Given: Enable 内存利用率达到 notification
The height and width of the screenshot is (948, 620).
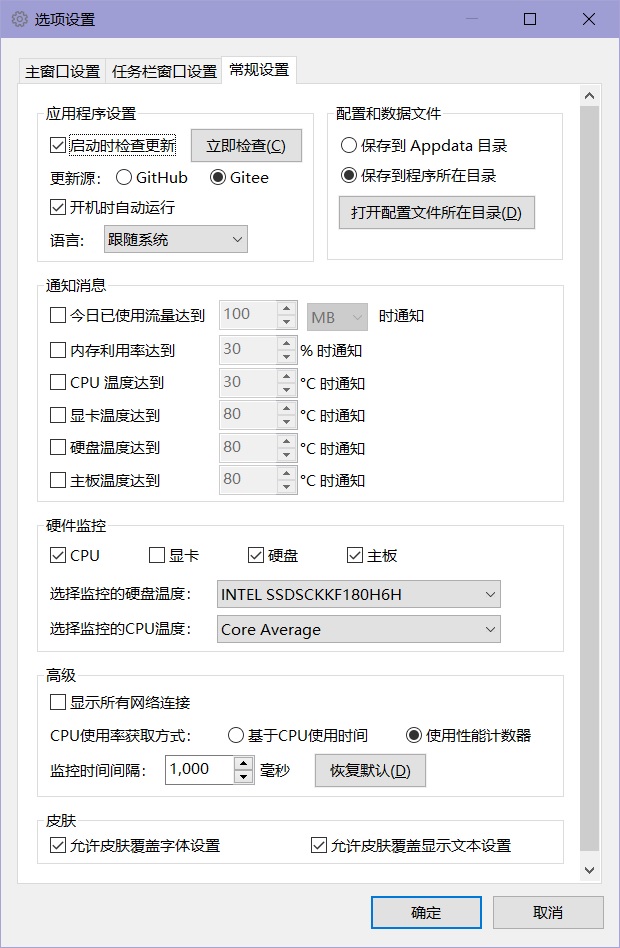Looking at the screenshot, I should [x=58, y=351].
